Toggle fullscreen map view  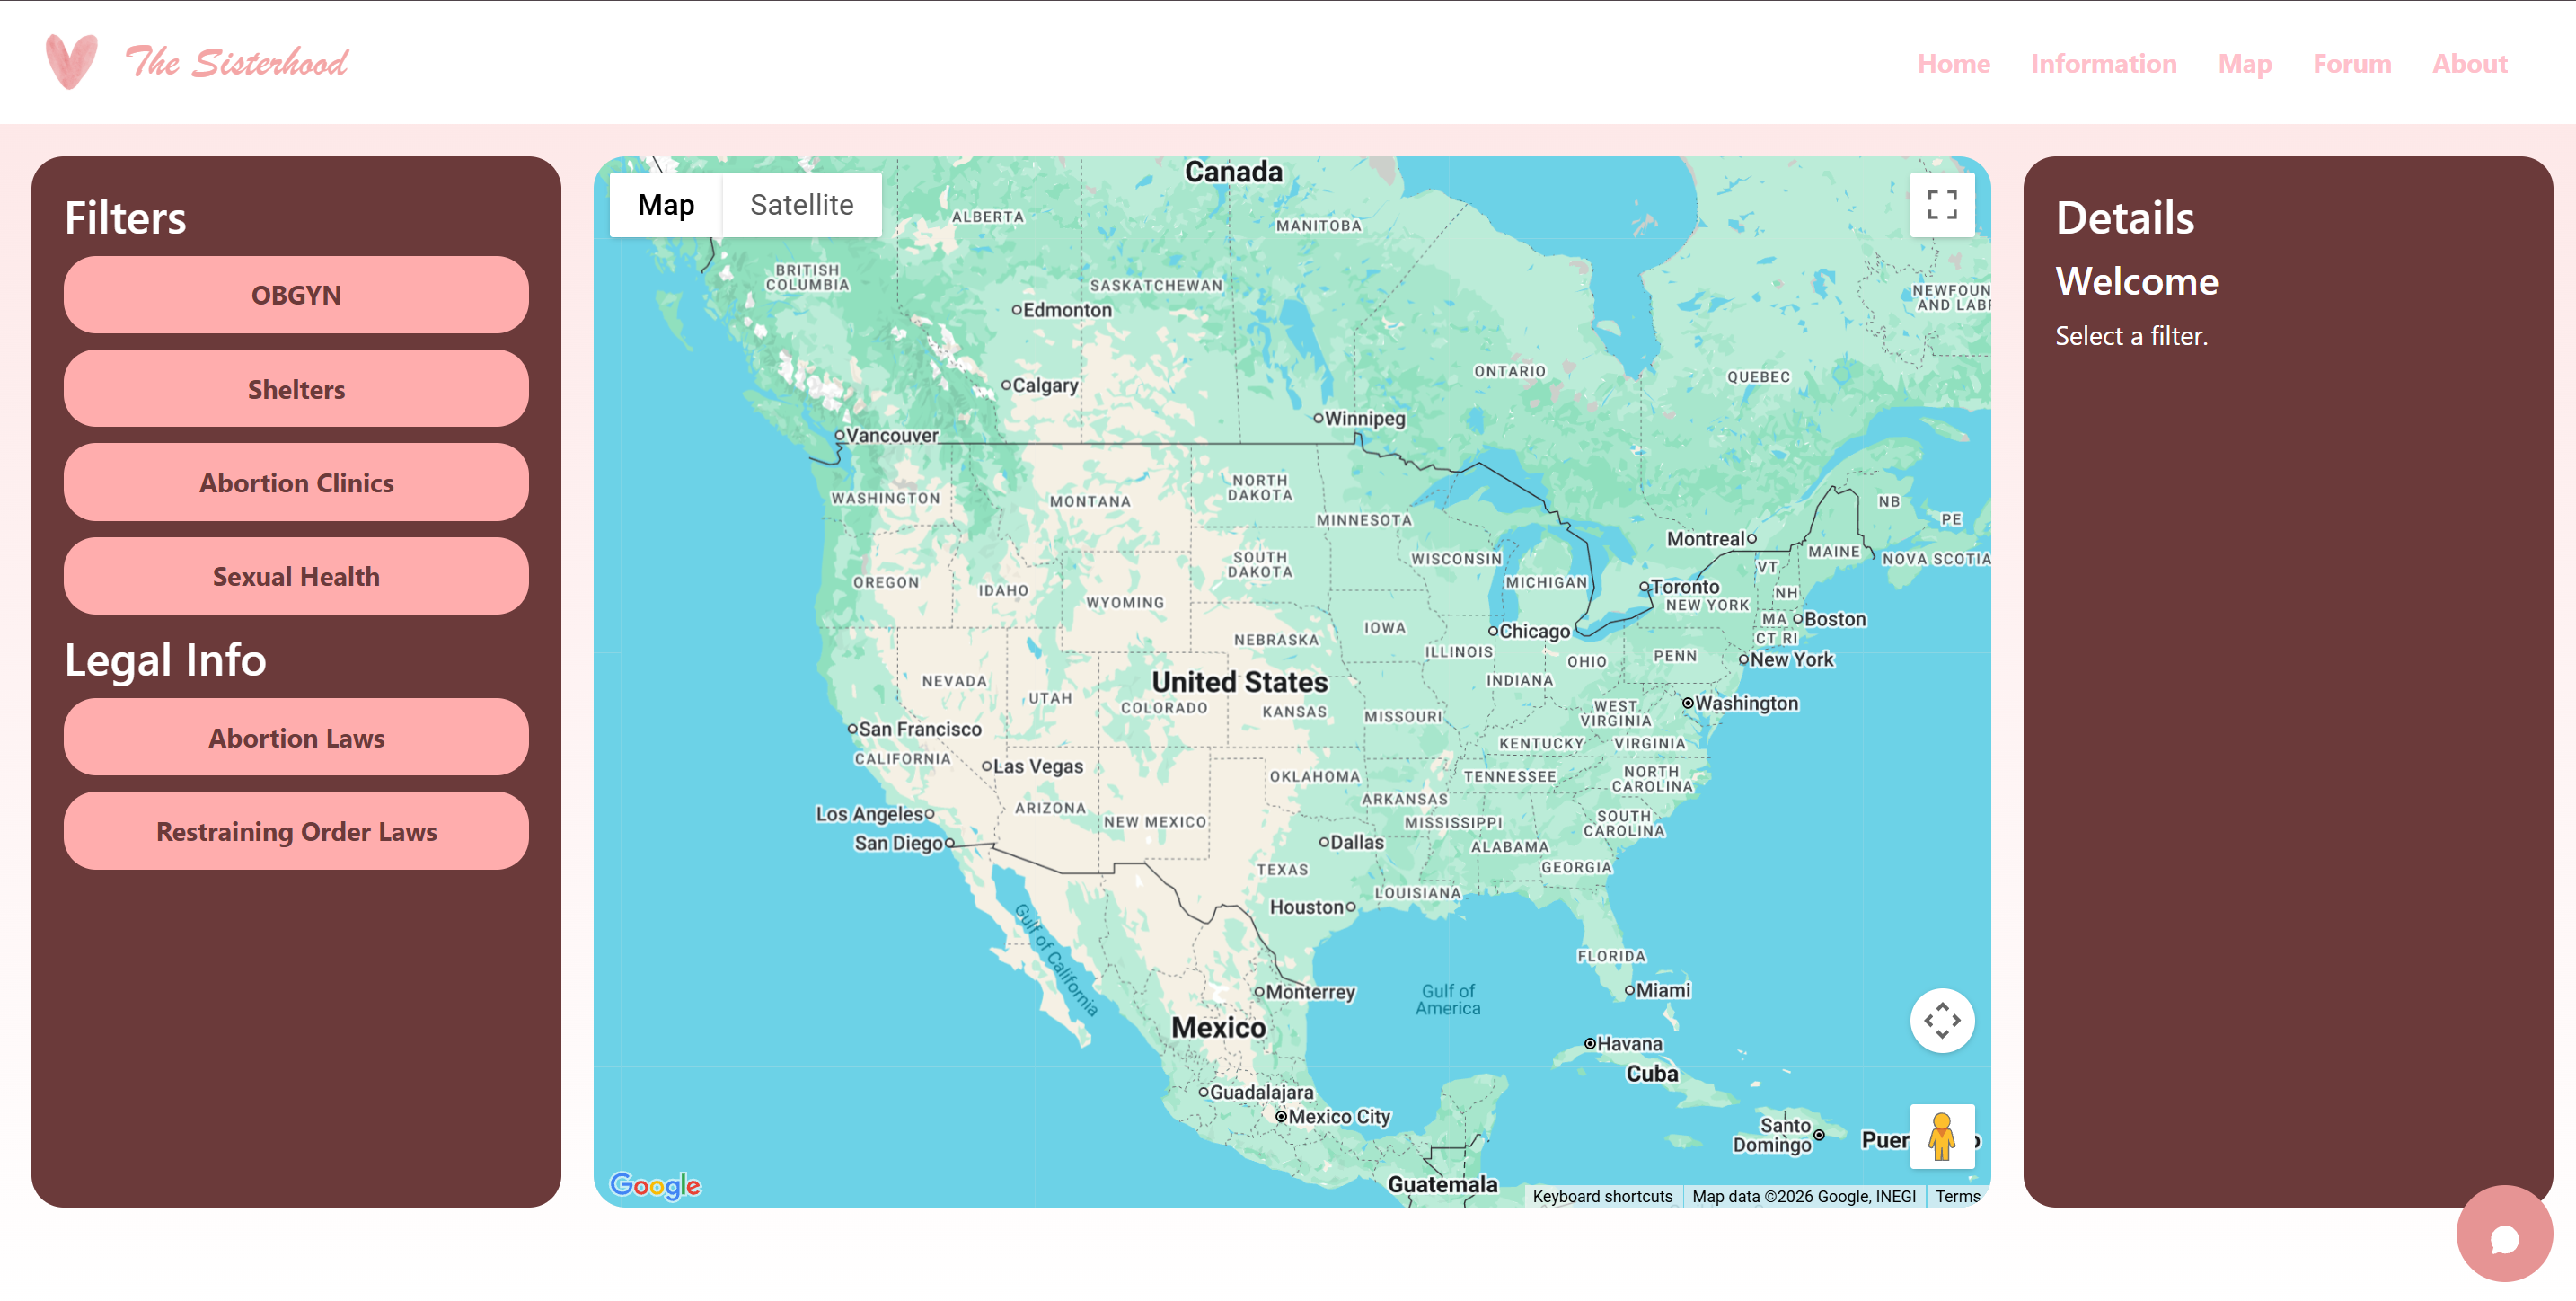1941,205
